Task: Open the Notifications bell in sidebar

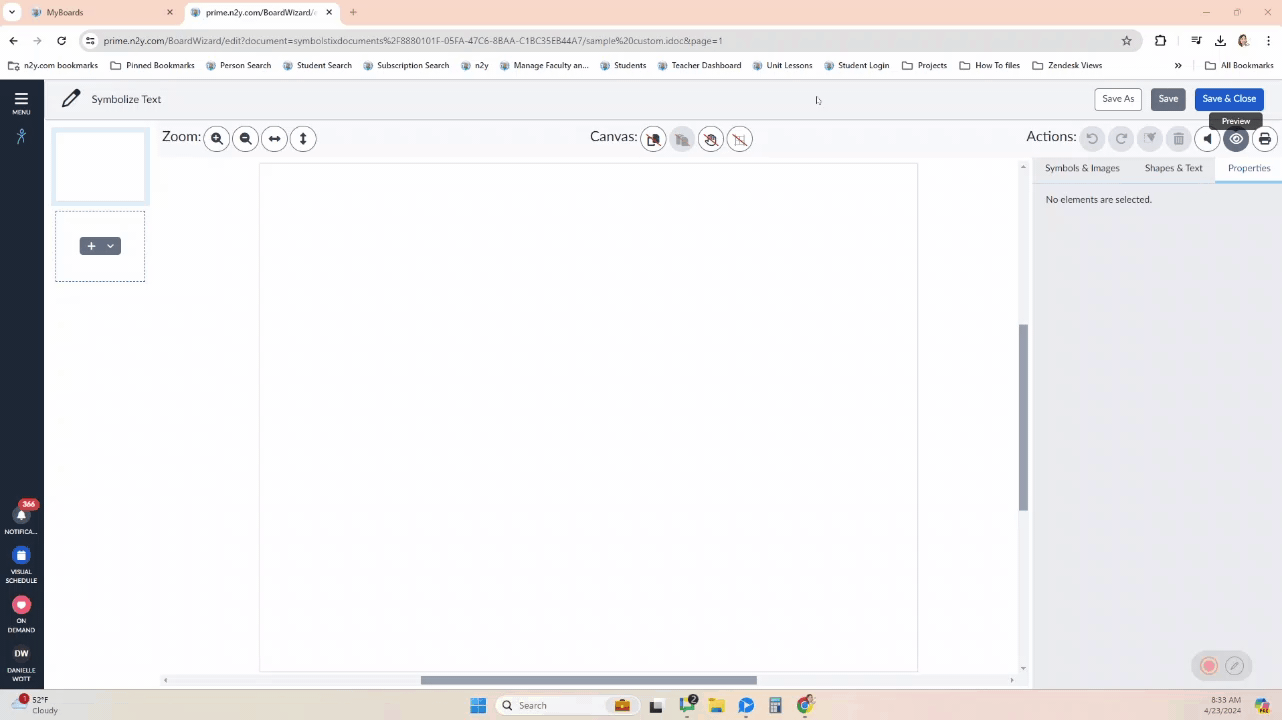Action: tap(21, 519)
